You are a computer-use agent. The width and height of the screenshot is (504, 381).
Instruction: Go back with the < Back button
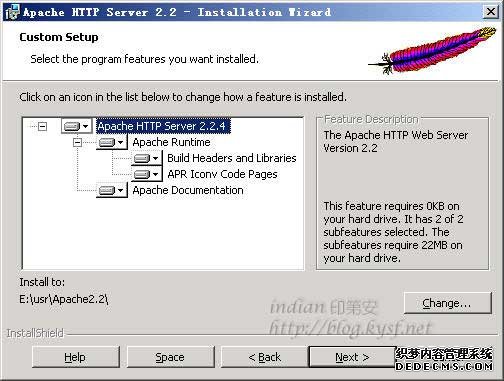(265, 357)
